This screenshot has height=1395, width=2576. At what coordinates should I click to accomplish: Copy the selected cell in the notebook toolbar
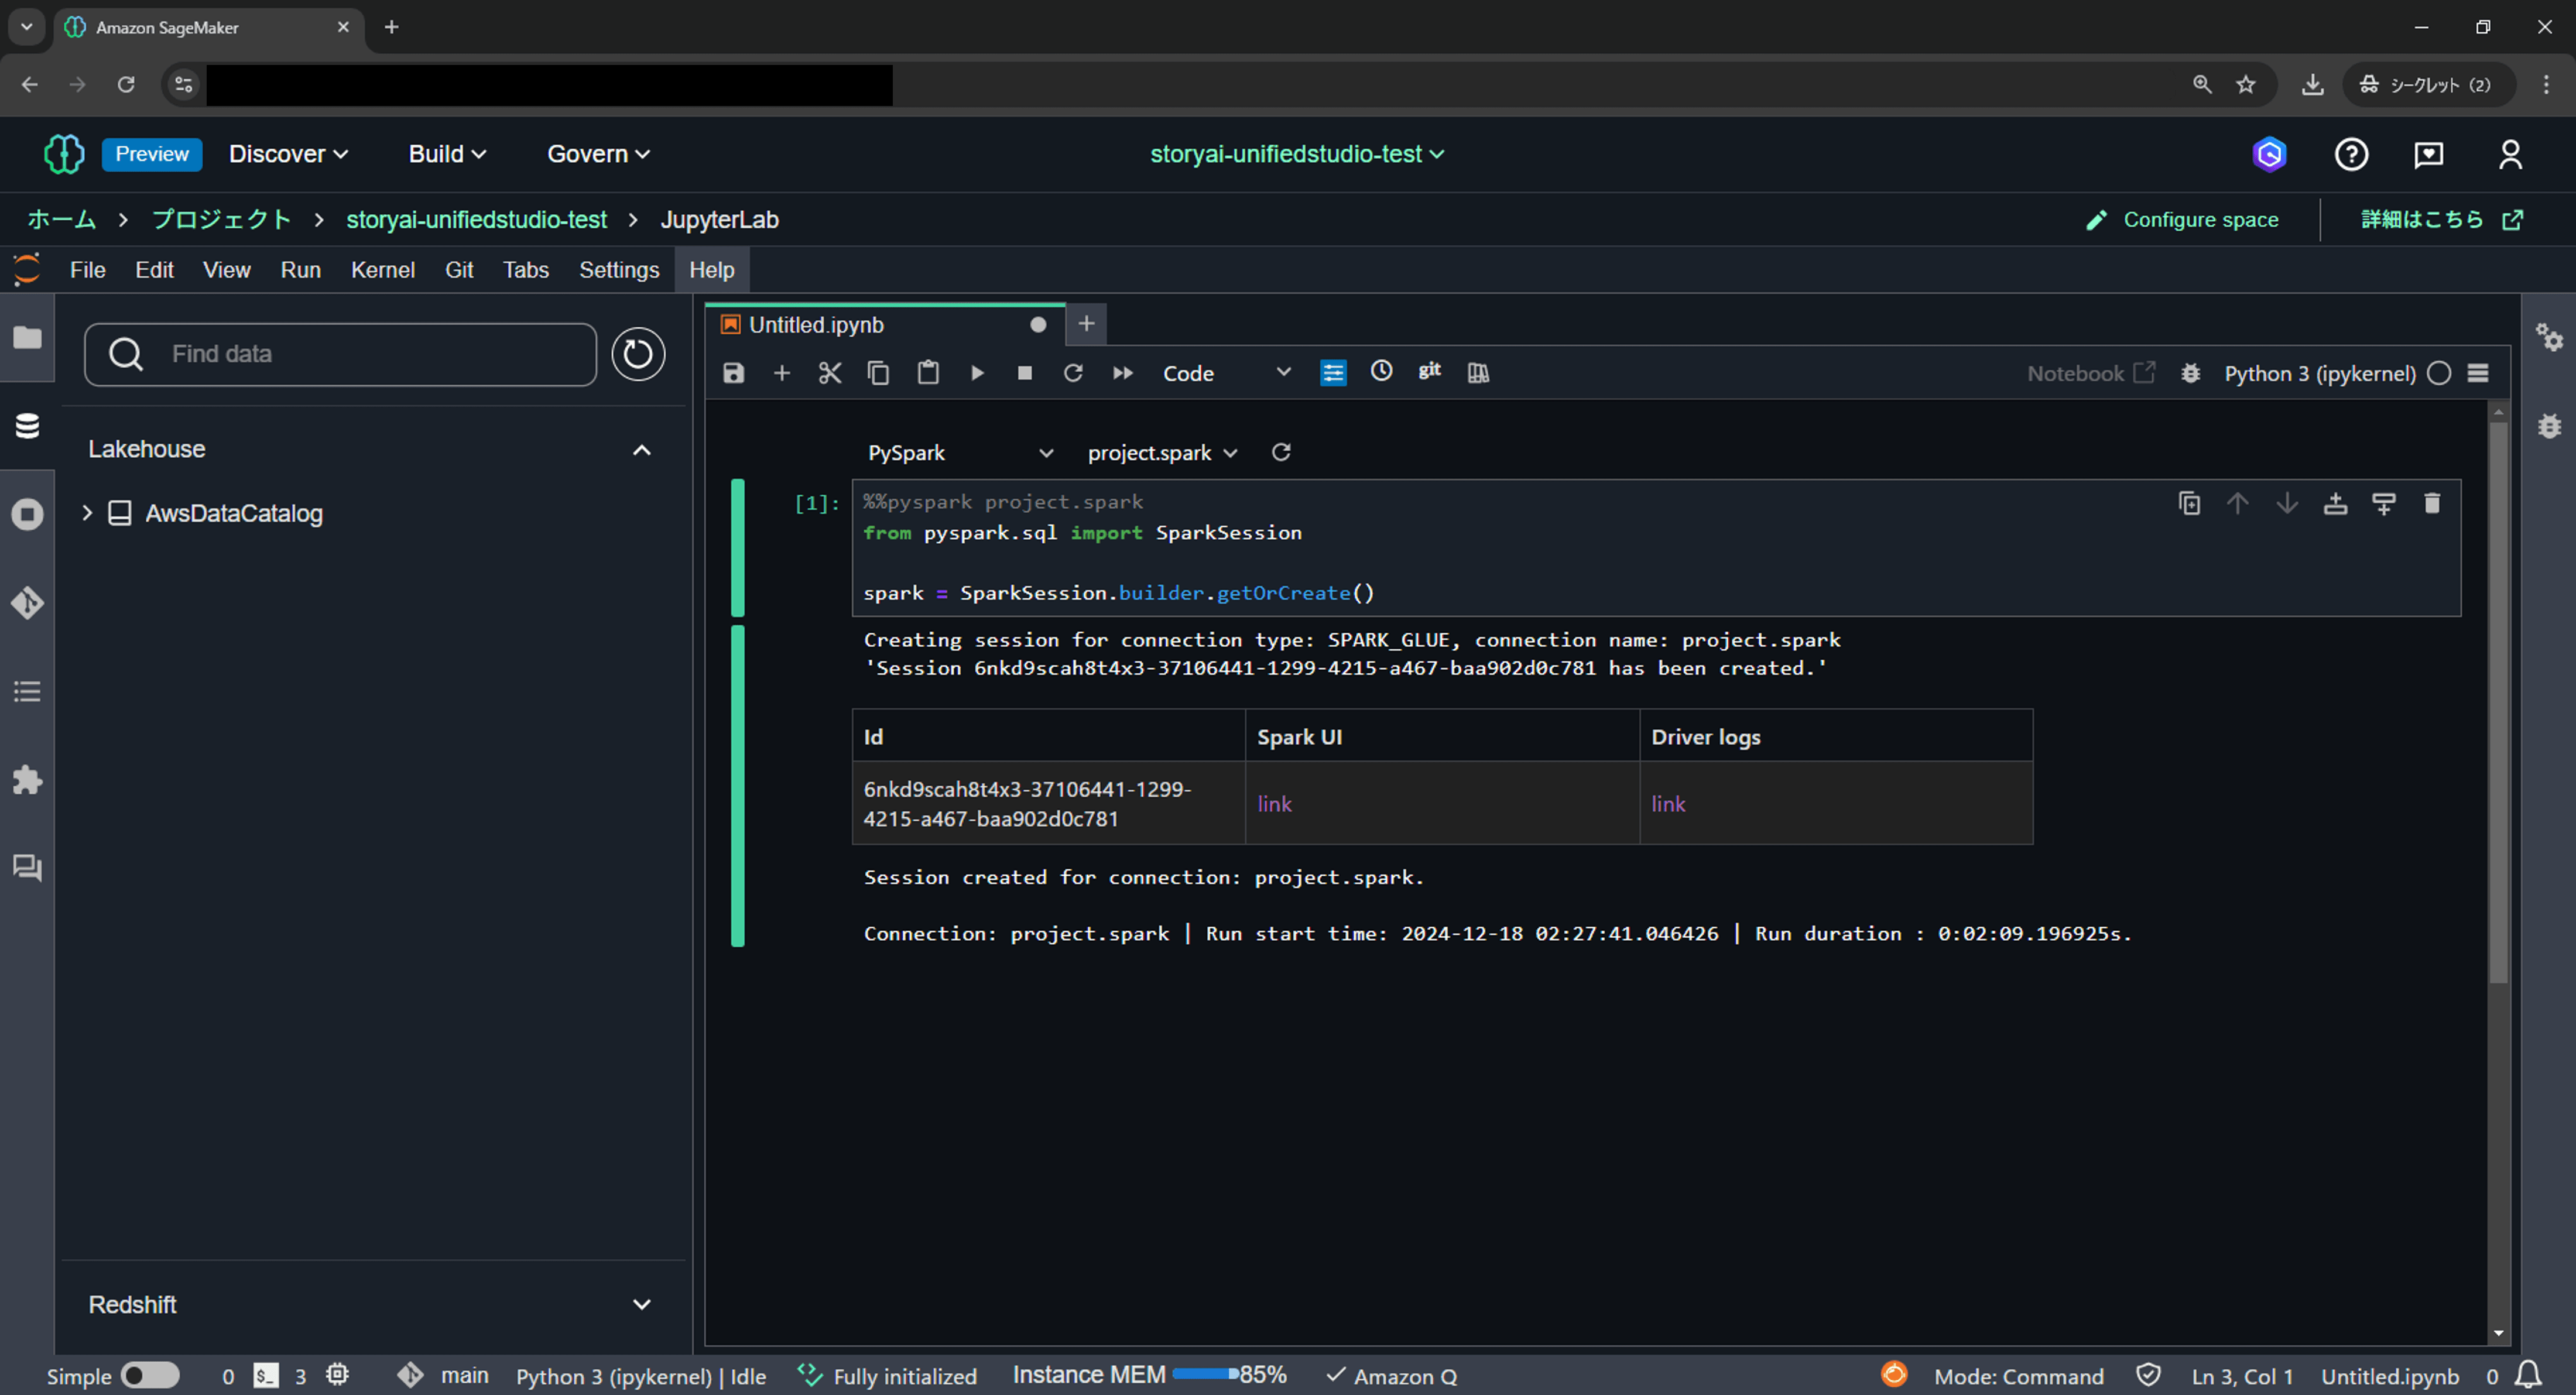click(878, 373)
